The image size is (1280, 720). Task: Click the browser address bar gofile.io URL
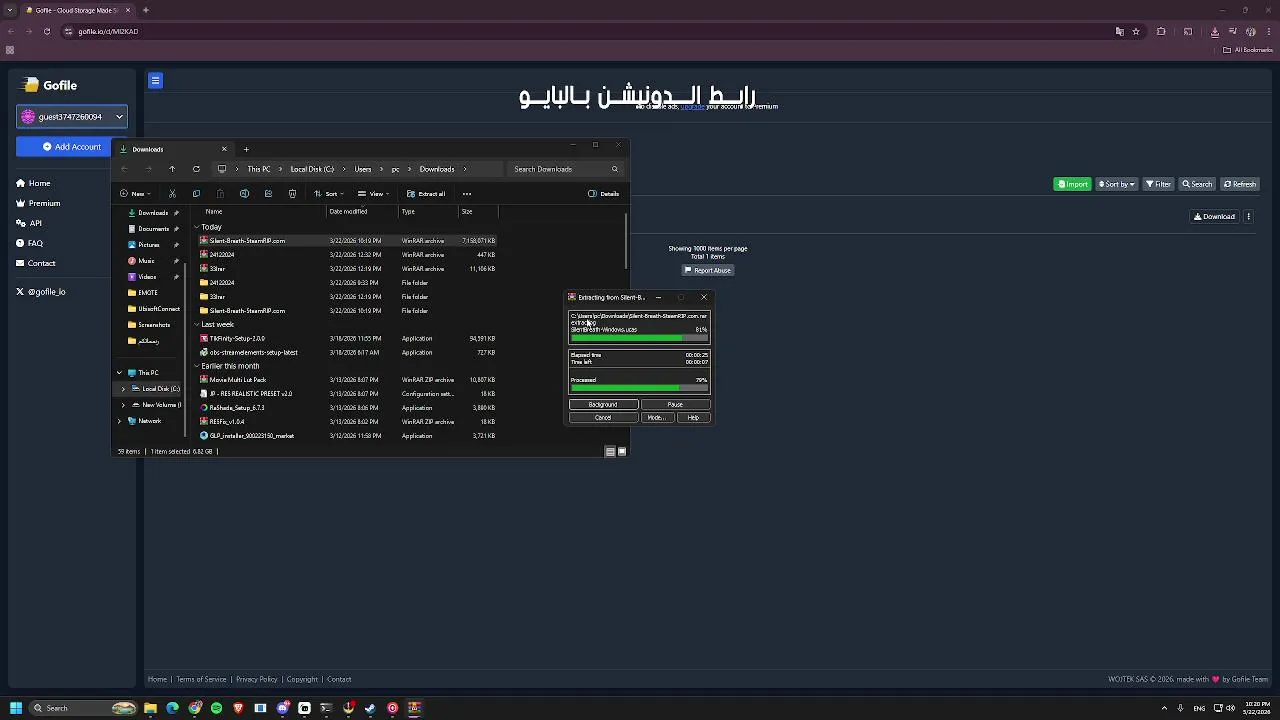point(108,31)
